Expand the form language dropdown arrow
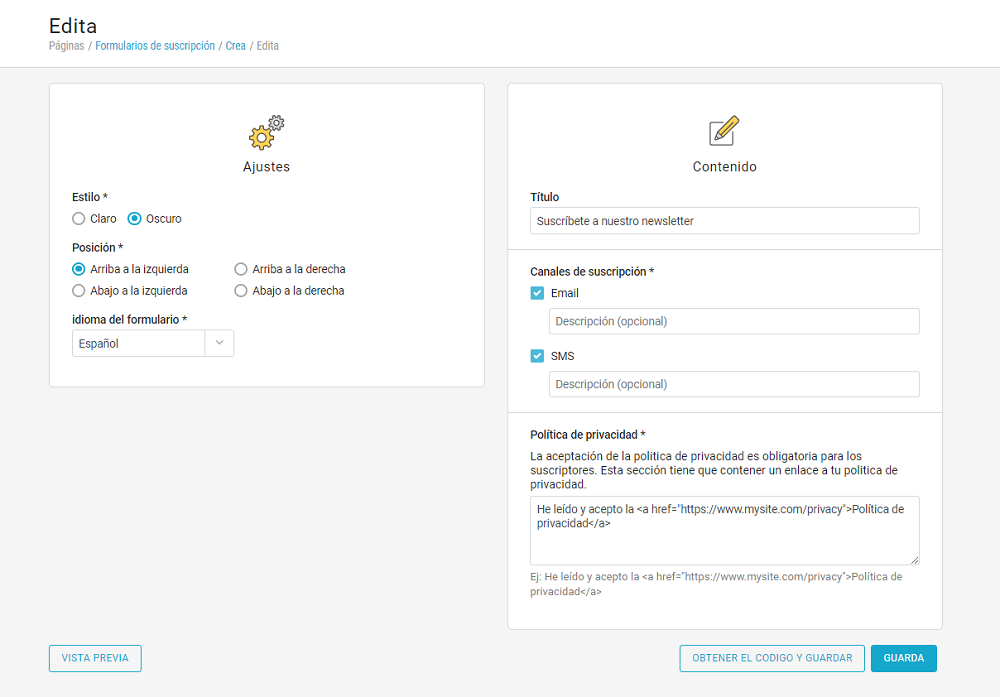This screenshot has width=1000, height=697. point(219,343)
